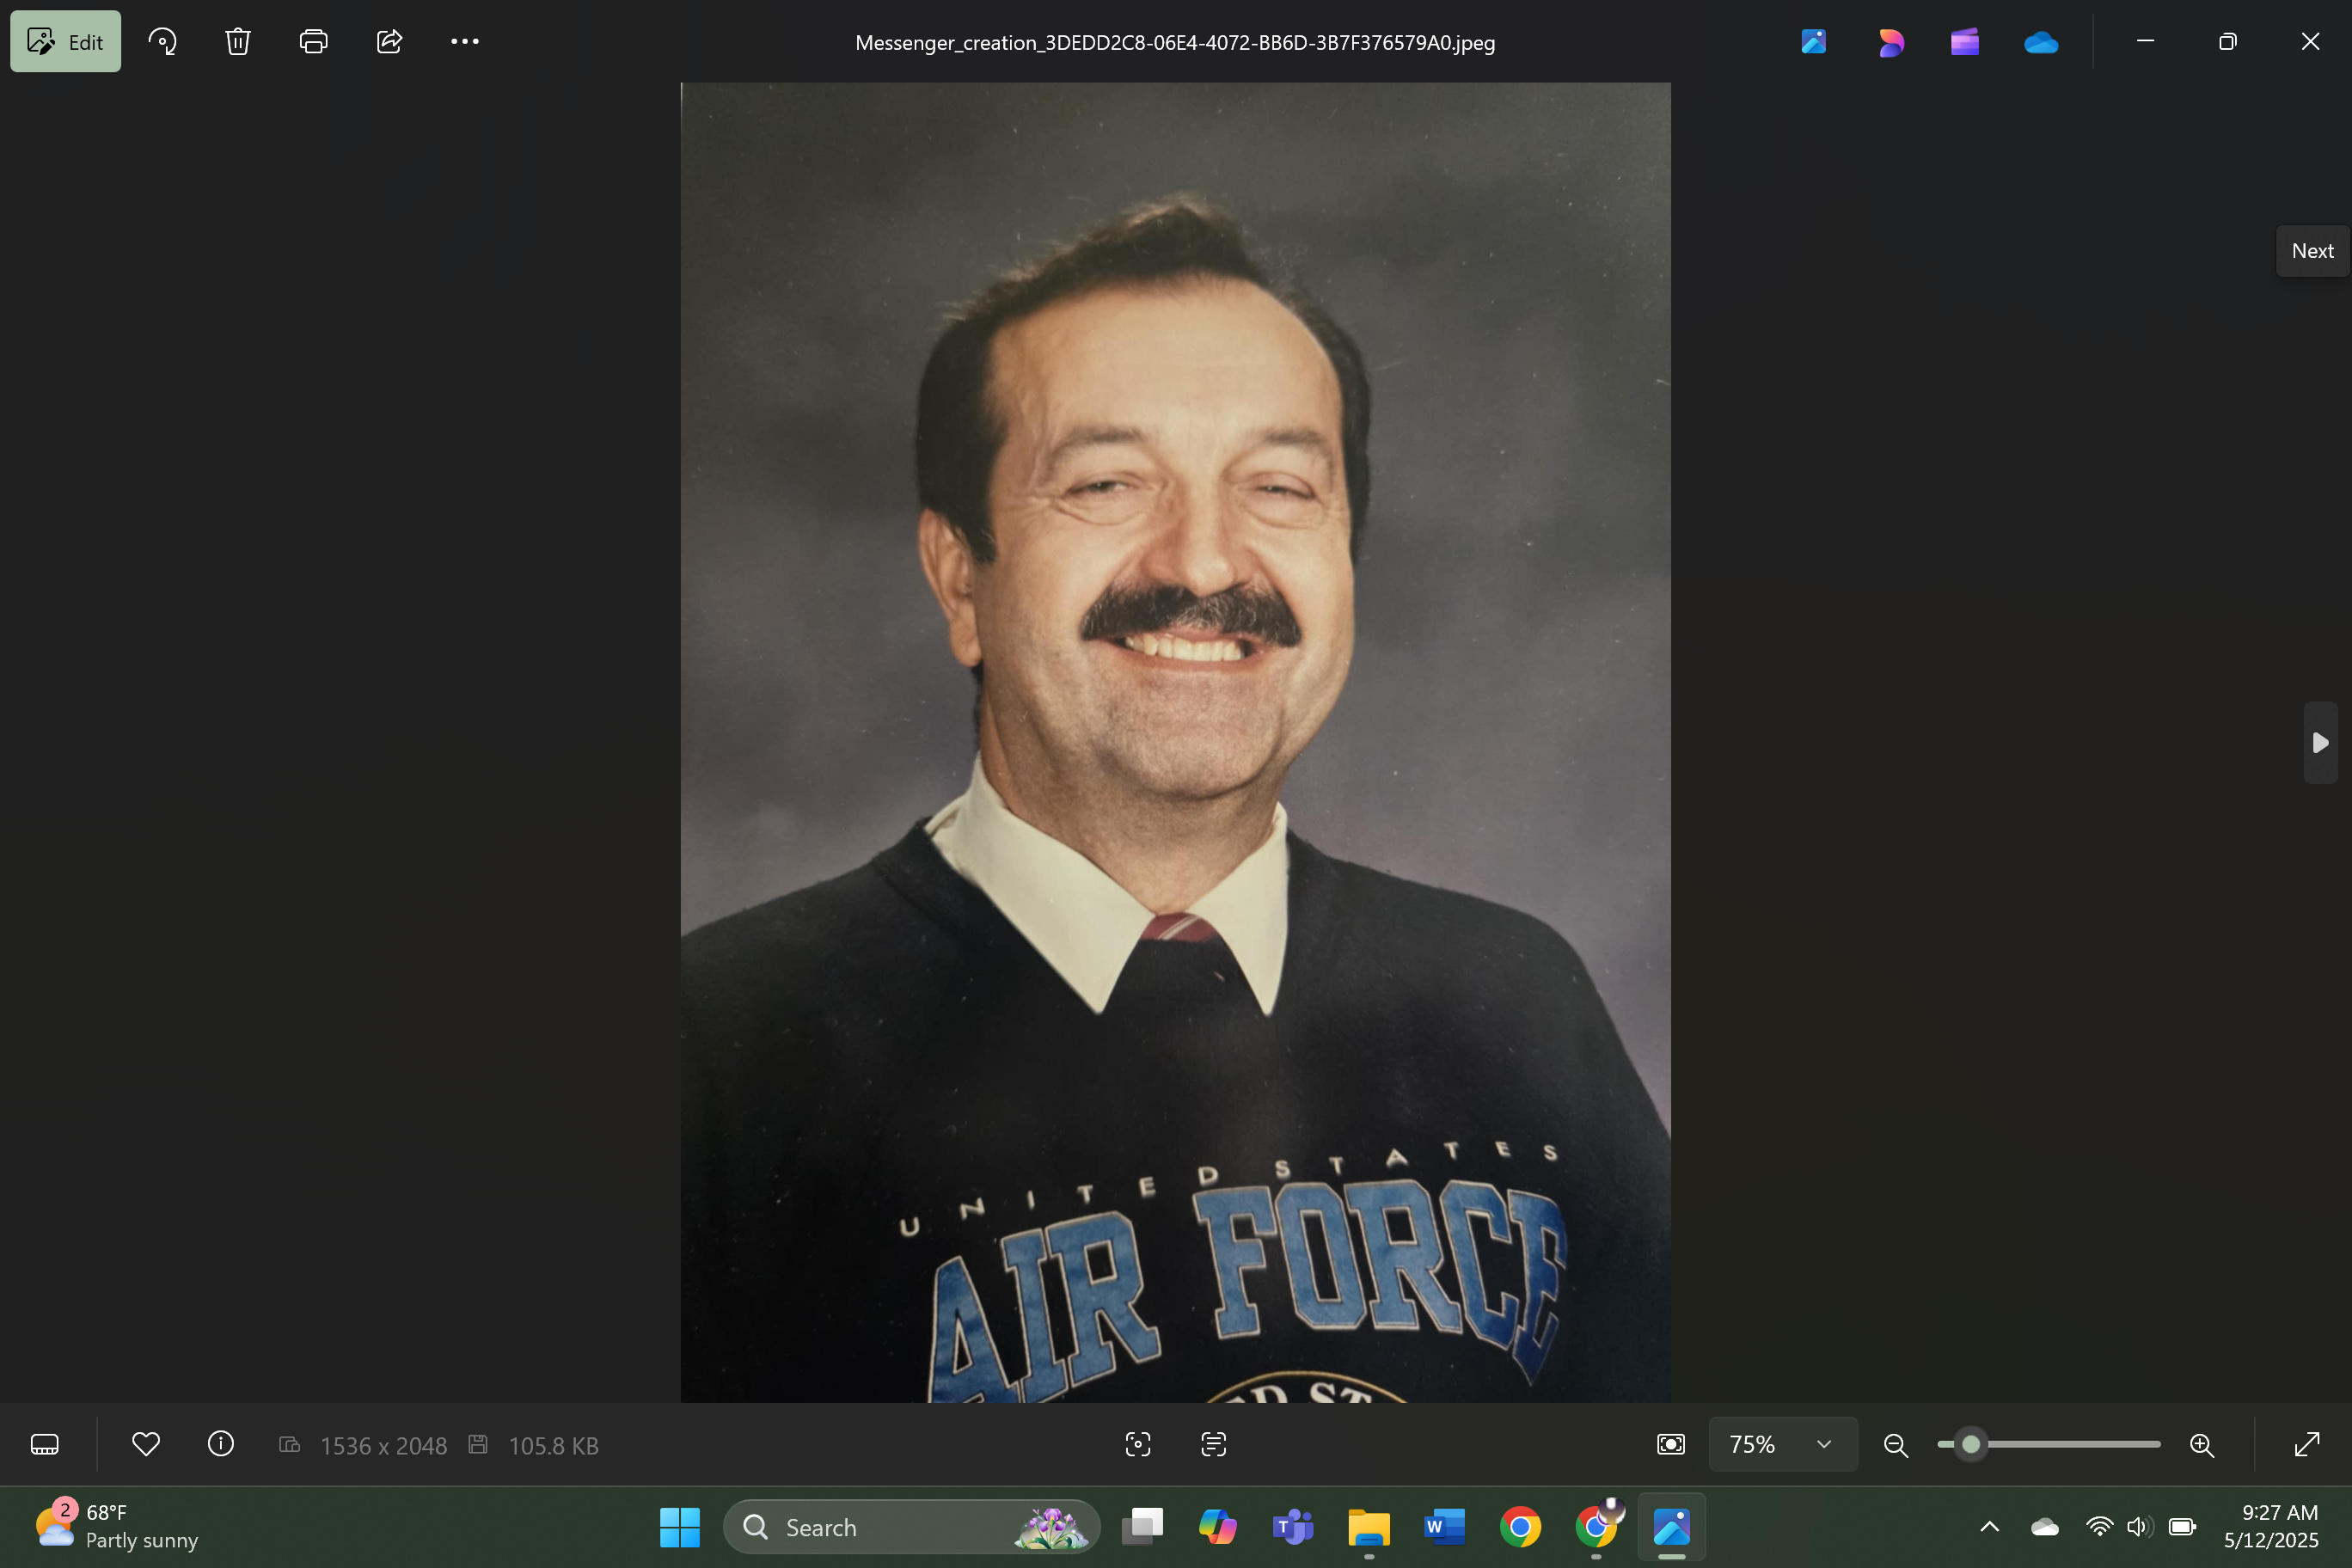Open OneDrive cloud icon in title bar
This screenshot has width=2352, height=1568.
pos(2040,41)
